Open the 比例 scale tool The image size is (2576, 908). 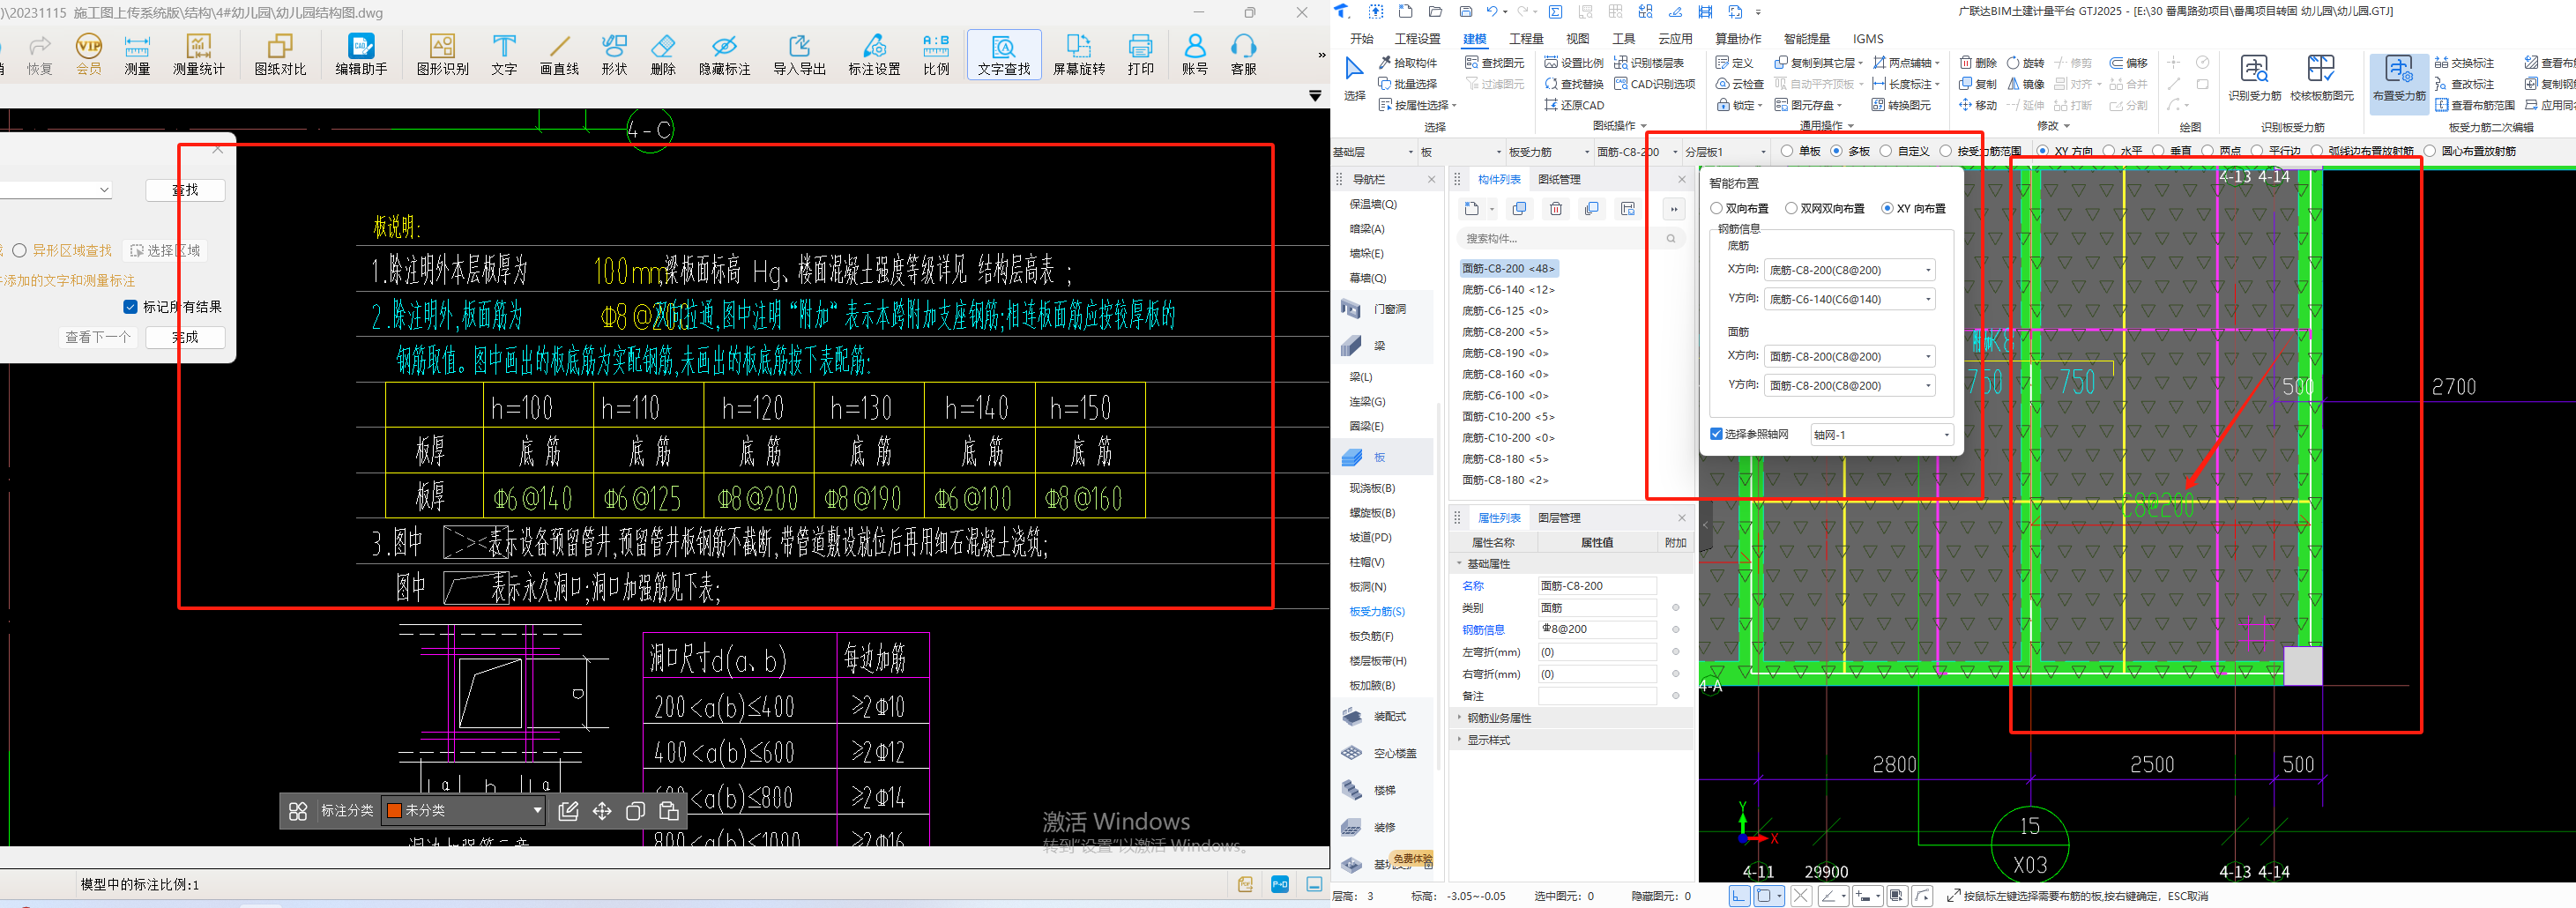pos(936,55)
